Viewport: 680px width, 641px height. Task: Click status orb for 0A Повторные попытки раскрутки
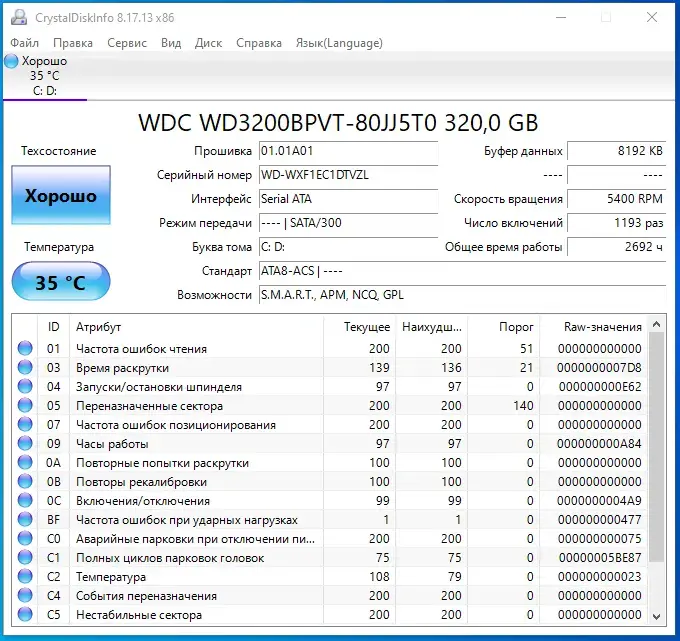pyautogui.click(x=25, y=463)
